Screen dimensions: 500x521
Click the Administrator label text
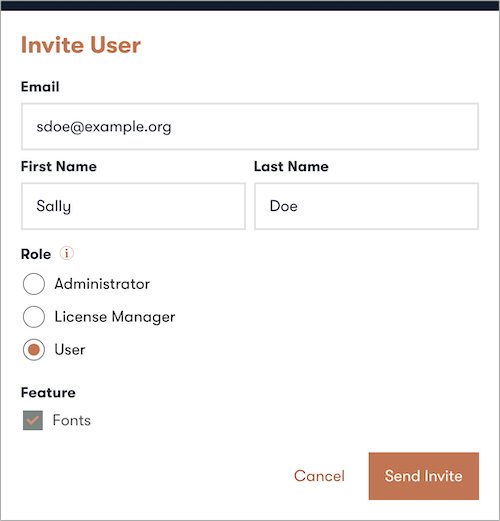102,284
